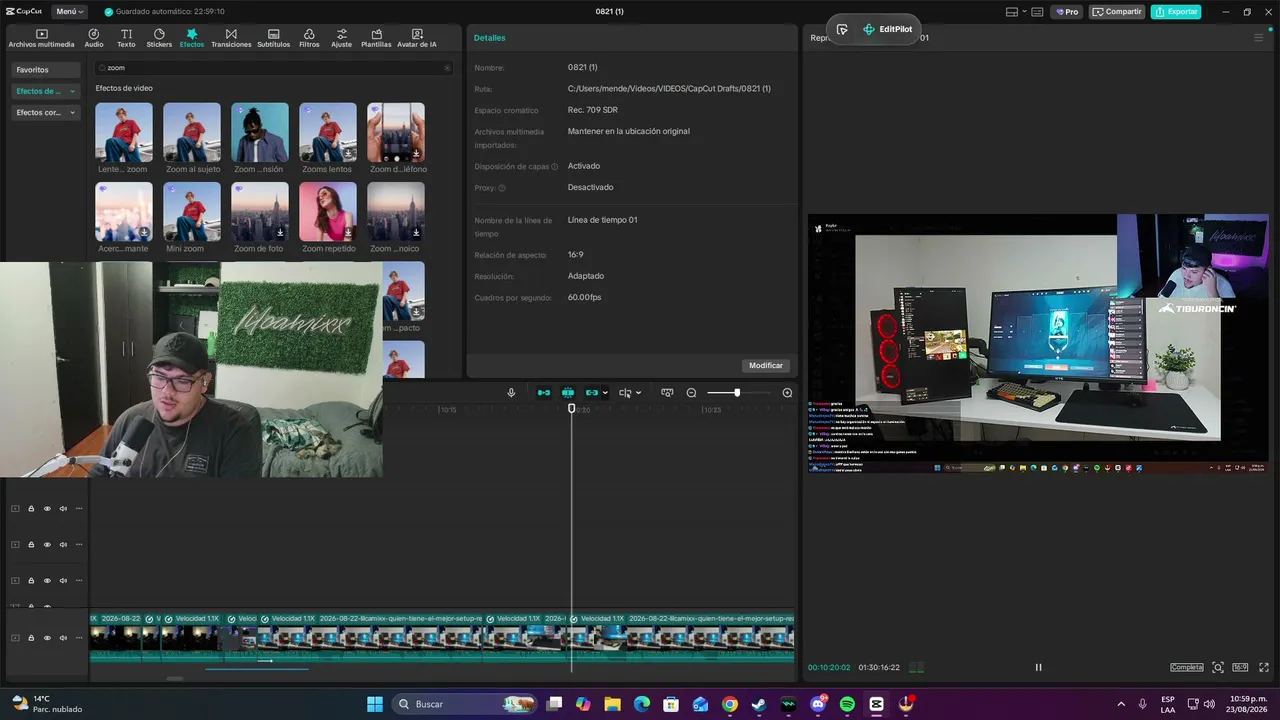The width and height of the screenshot is (1280, 720).
Task: Select the Favoritos category
Action: click(x=46, y=70)
